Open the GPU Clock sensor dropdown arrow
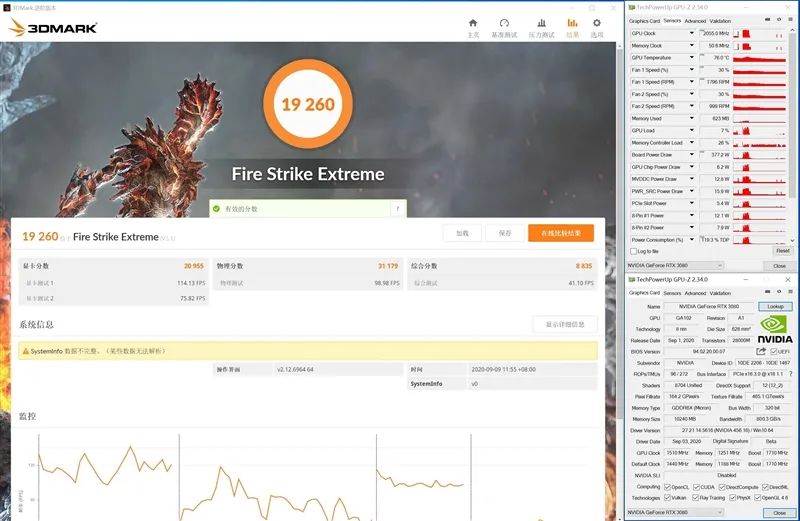 [x=692, y=33]
